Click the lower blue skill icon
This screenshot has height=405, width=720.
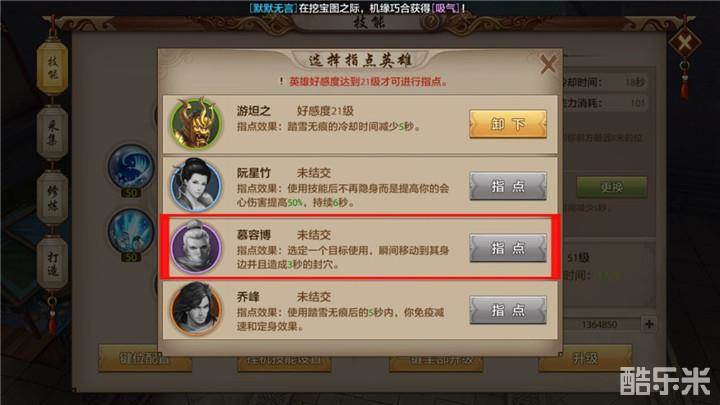(131, 231)
